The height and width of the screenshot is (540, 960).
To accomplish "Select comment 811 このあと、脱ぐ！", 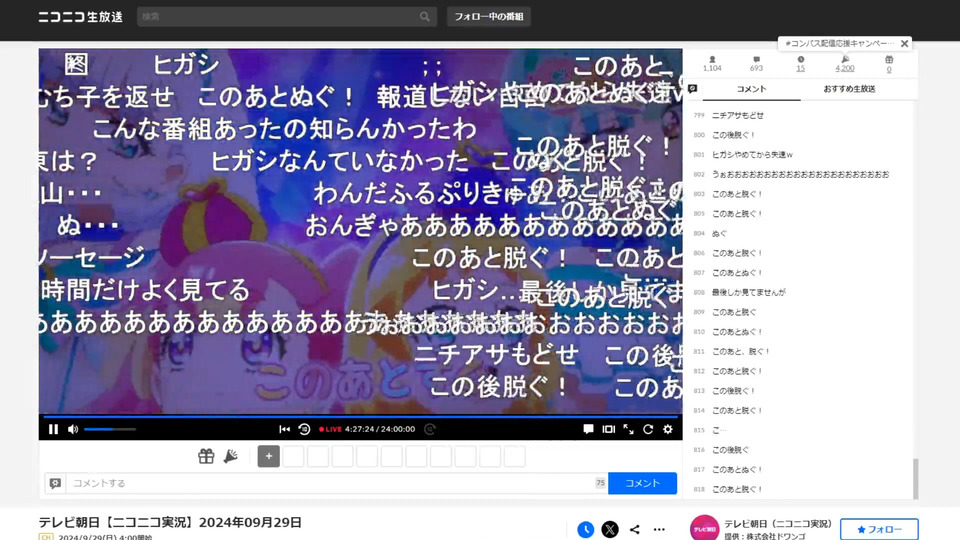I will pos(741,351).
